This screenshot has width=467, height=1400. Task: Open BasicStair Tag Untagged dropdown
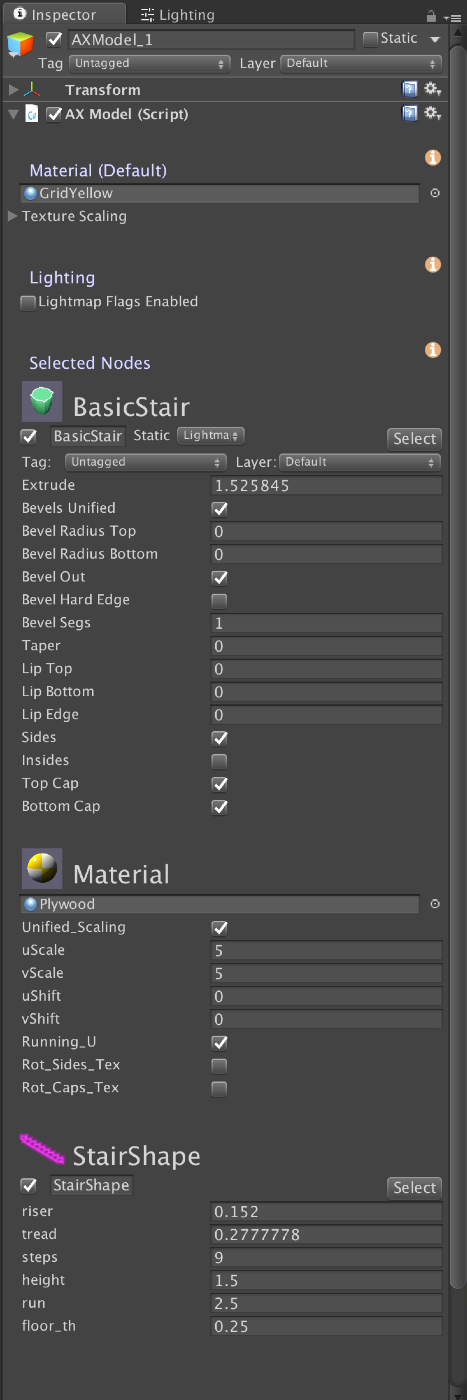click(x=146, y=462)
